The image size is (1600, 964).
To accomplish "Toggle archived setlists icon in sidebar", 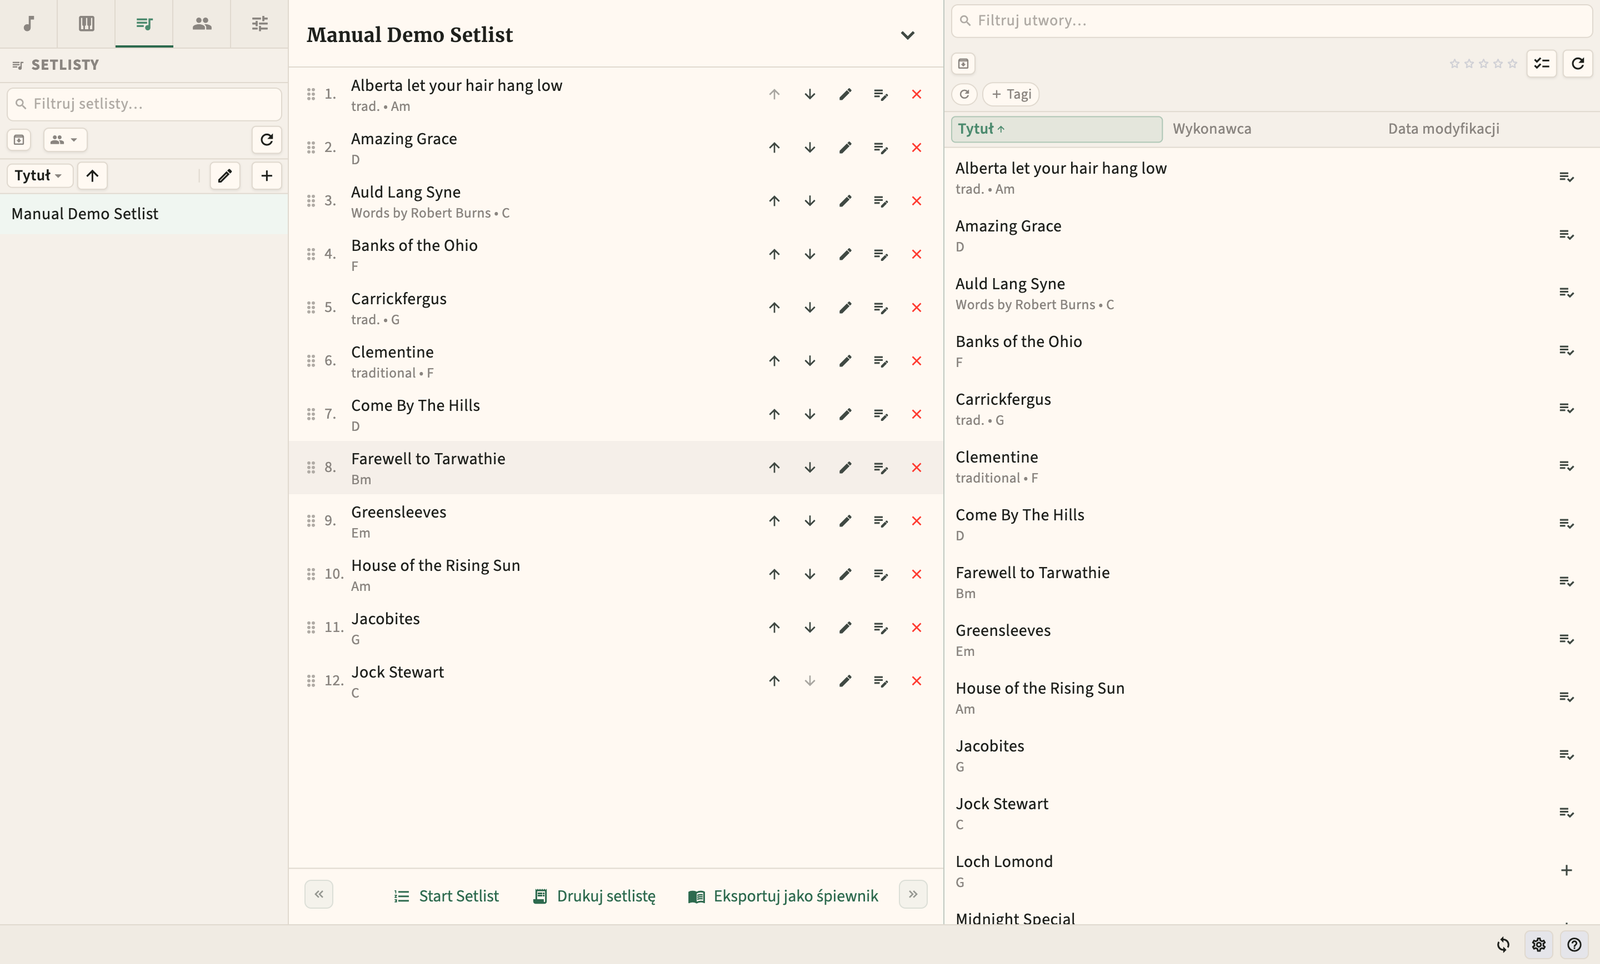I will click(x=19, y=140).
